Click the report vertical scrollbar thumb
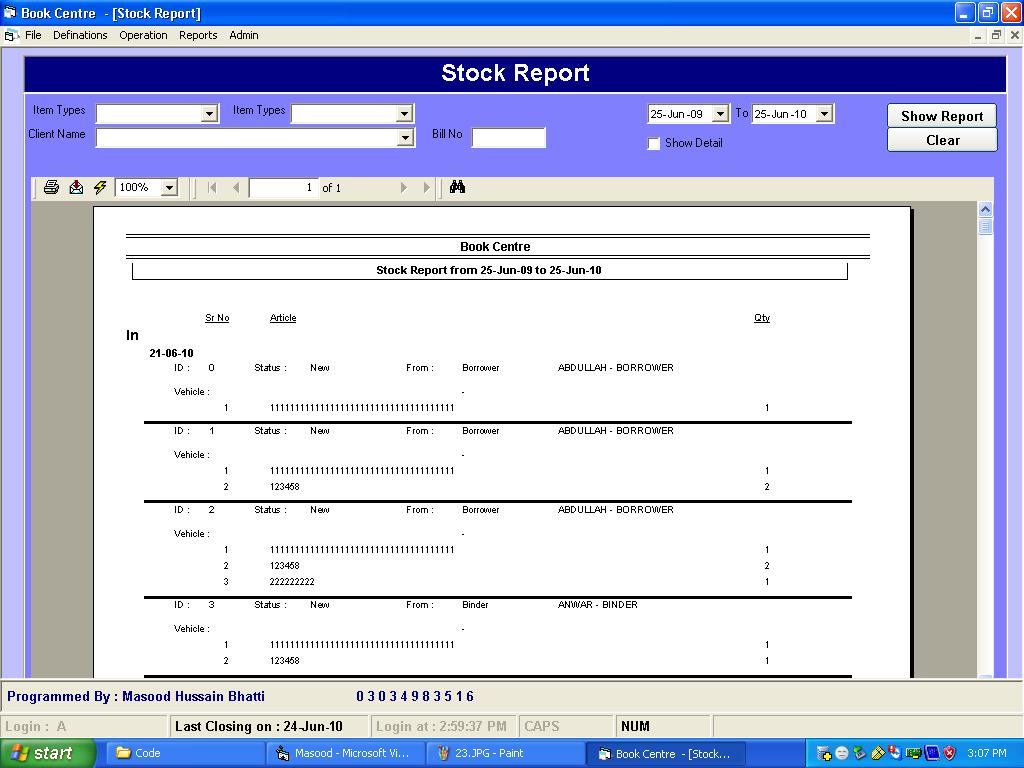Screen dimensions: 1024x768 (985, 227)
